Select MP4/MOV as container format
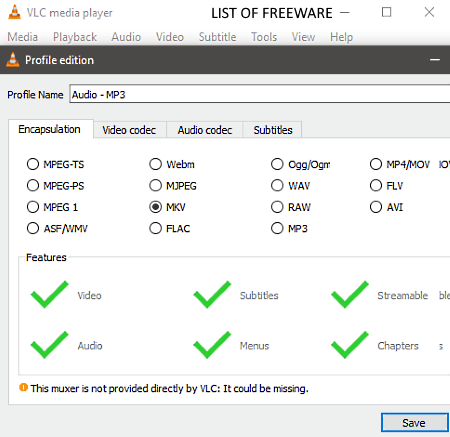 click(x=376, y=164)
